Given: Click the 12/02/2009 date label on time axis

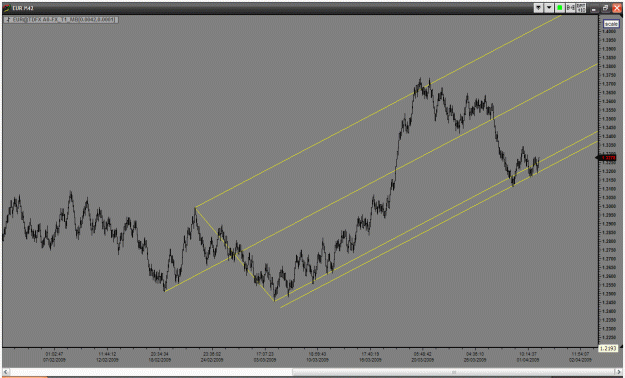Looking at the screenshot, I should tap(107, 360).
